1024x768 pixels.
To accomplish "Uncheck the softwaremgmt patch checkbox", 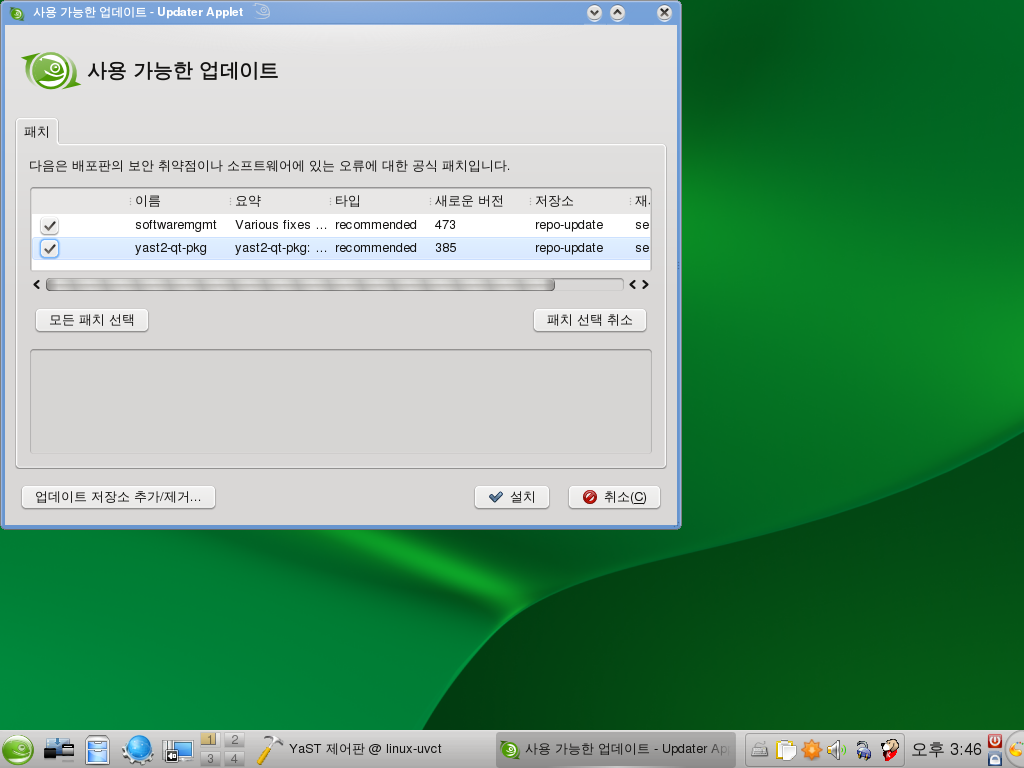I will [x=50, y=225].
